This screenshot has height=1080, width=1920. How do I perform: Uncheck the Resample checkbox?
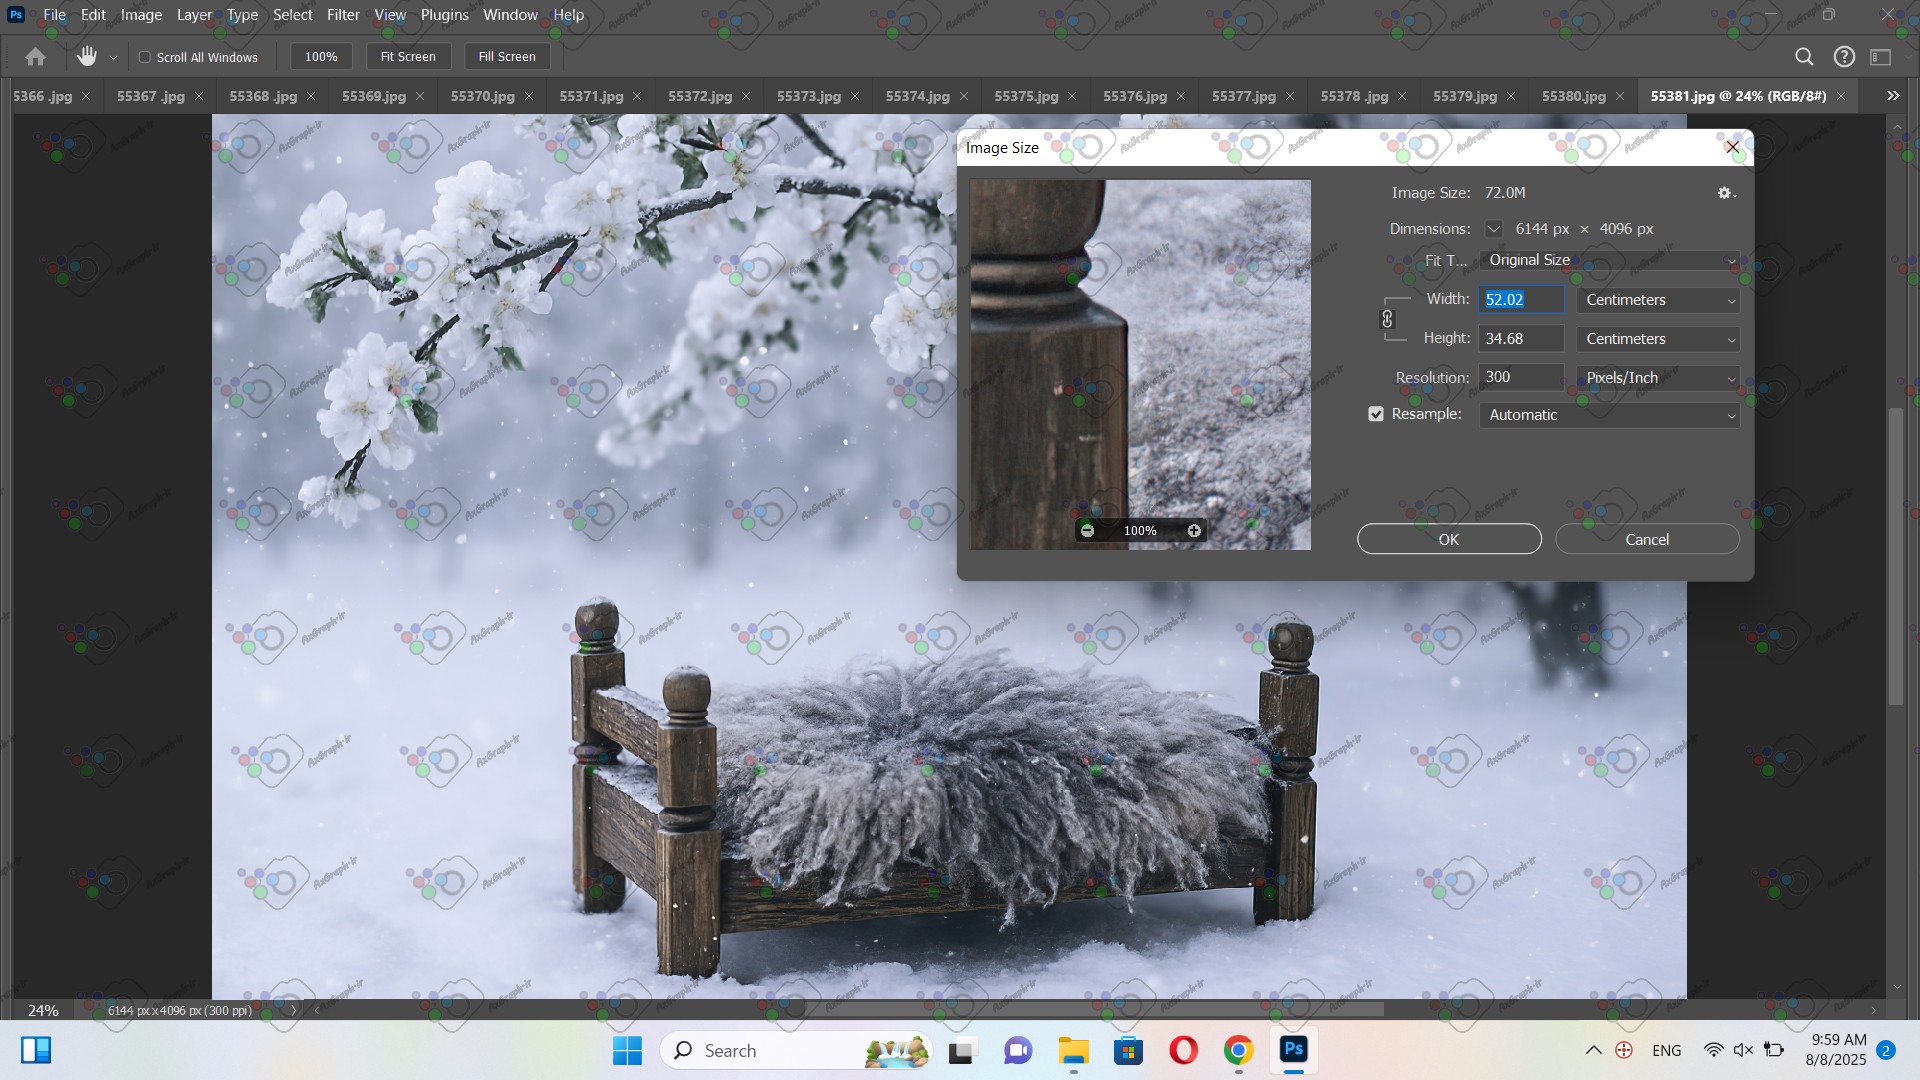pyautogui.click(x=1376, y=414)
